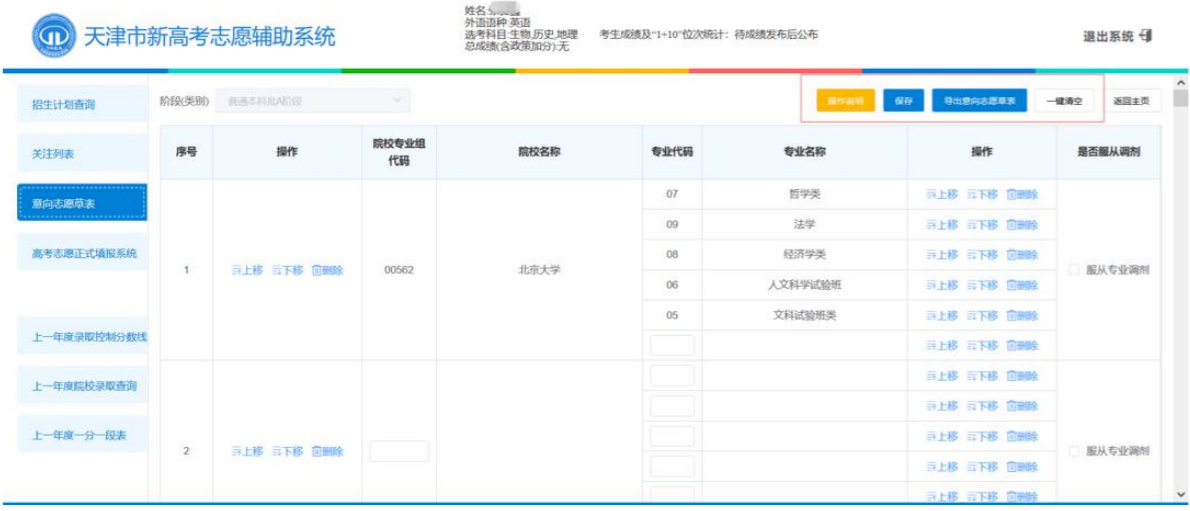The width and height of the screenshot is (1190, 511).
Task: Move down the 法学 major row
Action: coord(982,225)
